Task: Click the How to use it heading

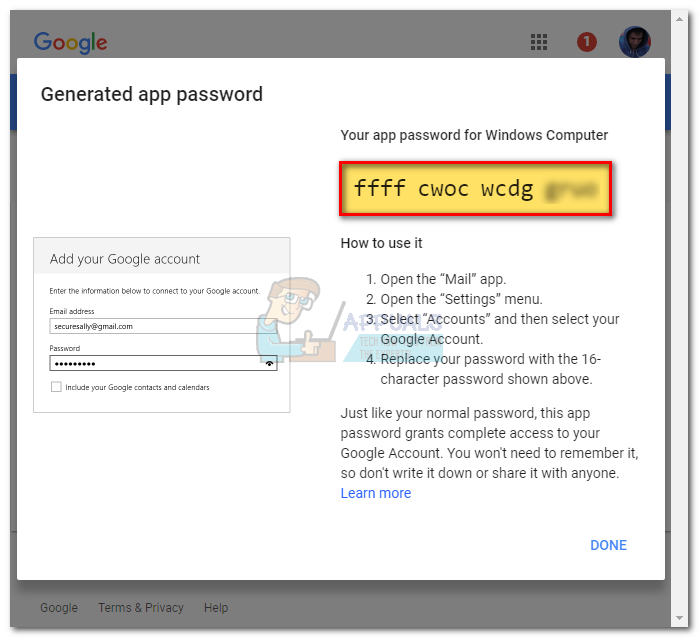Action: click(381, 243)
